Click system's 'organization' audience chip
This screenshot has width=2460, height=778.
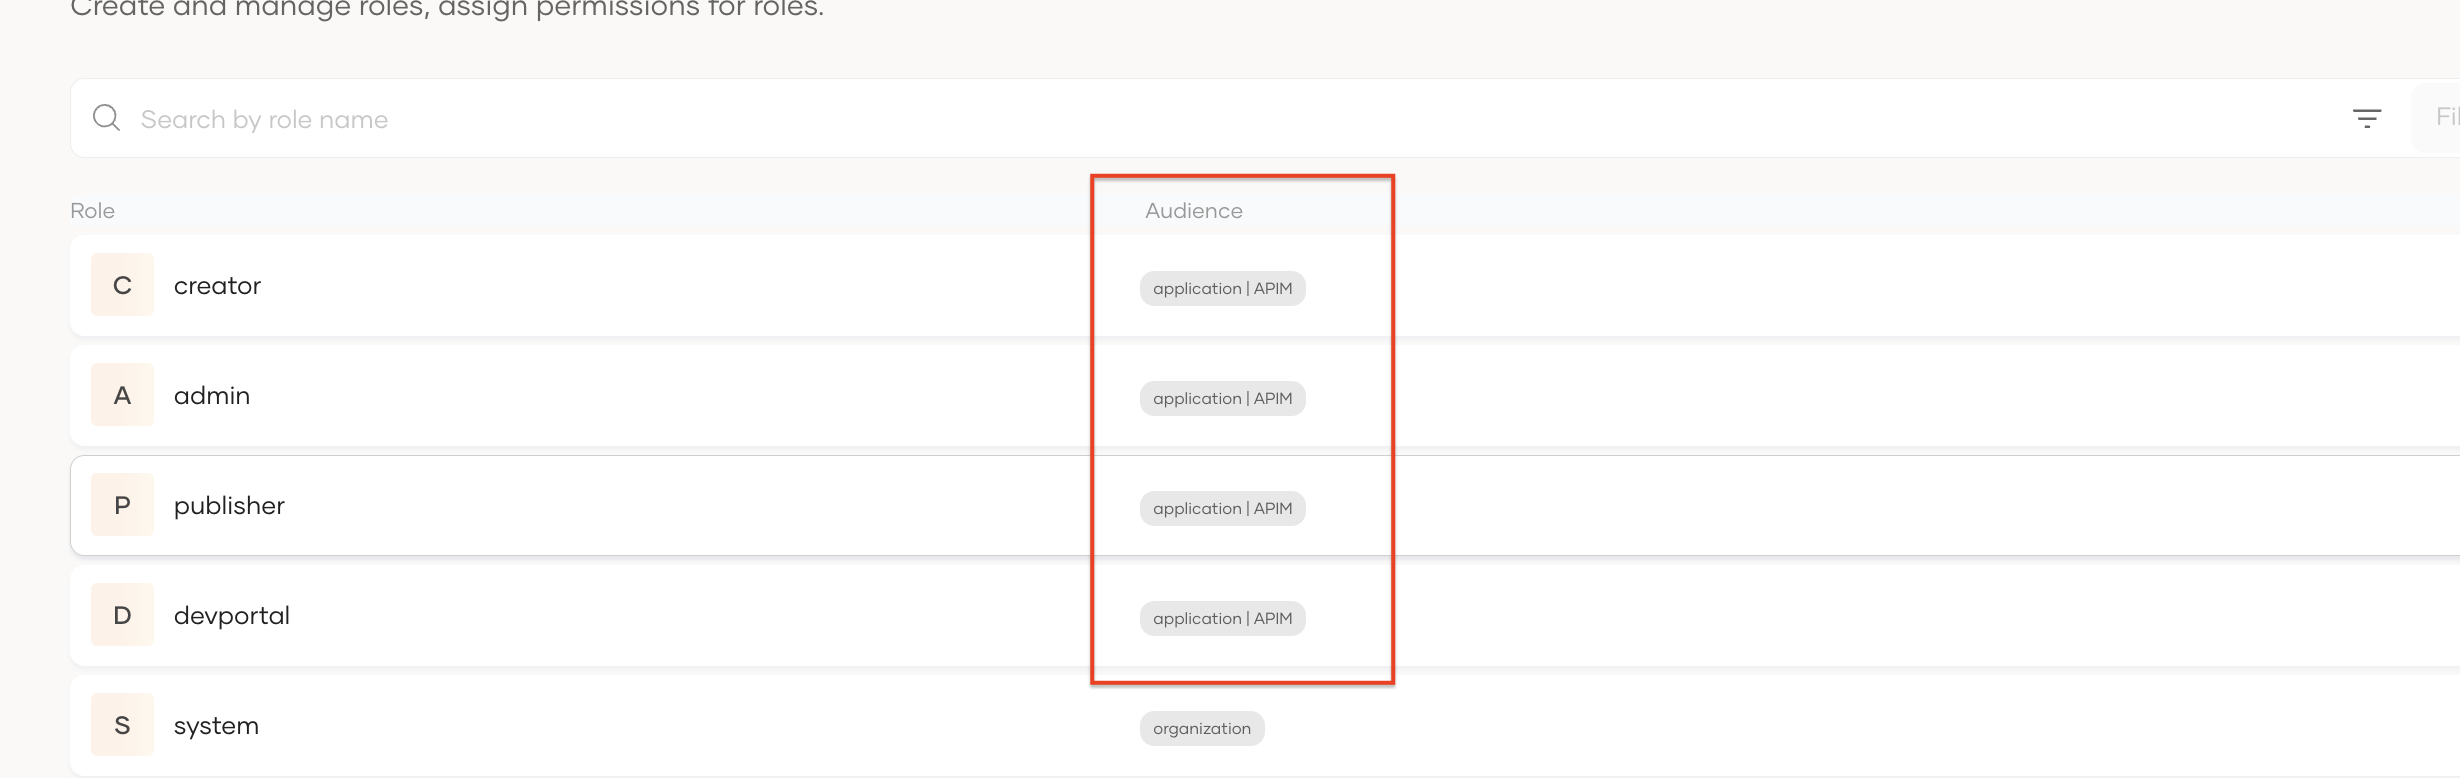[1202, 729]
